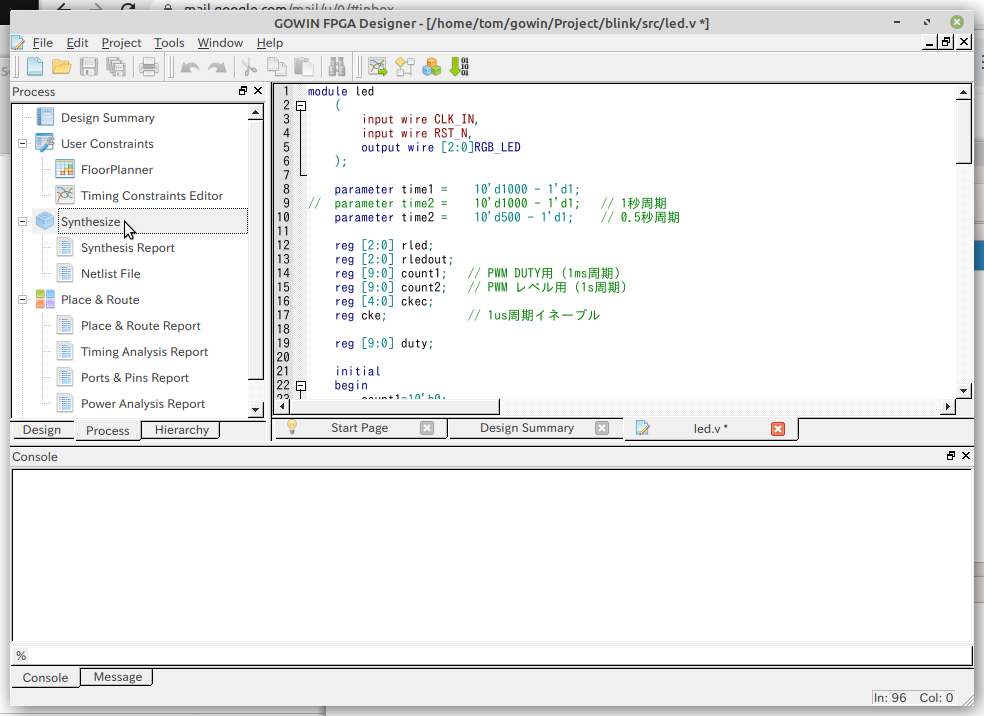Launch the Programmer download icon
The width and height of the screenshot is (984, 716).
[x=459, y=67]
